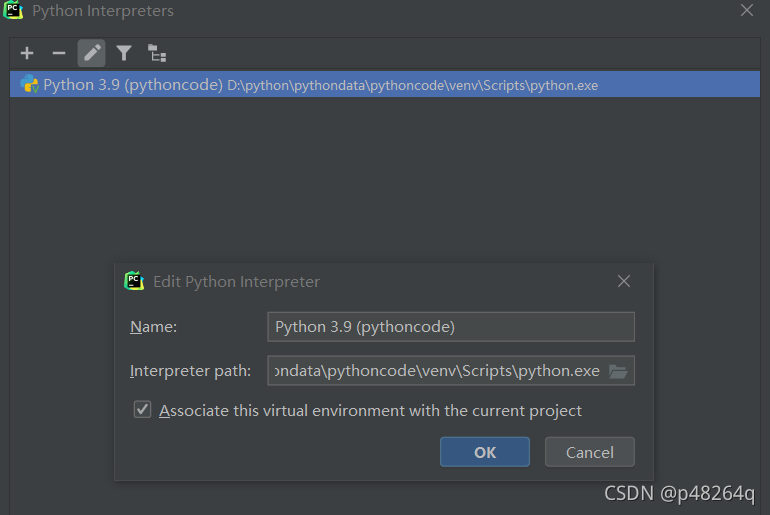Toggle Associate this virtual environment checkbox
The height and width of the screenshot is (515, 770).
[142, 409]
